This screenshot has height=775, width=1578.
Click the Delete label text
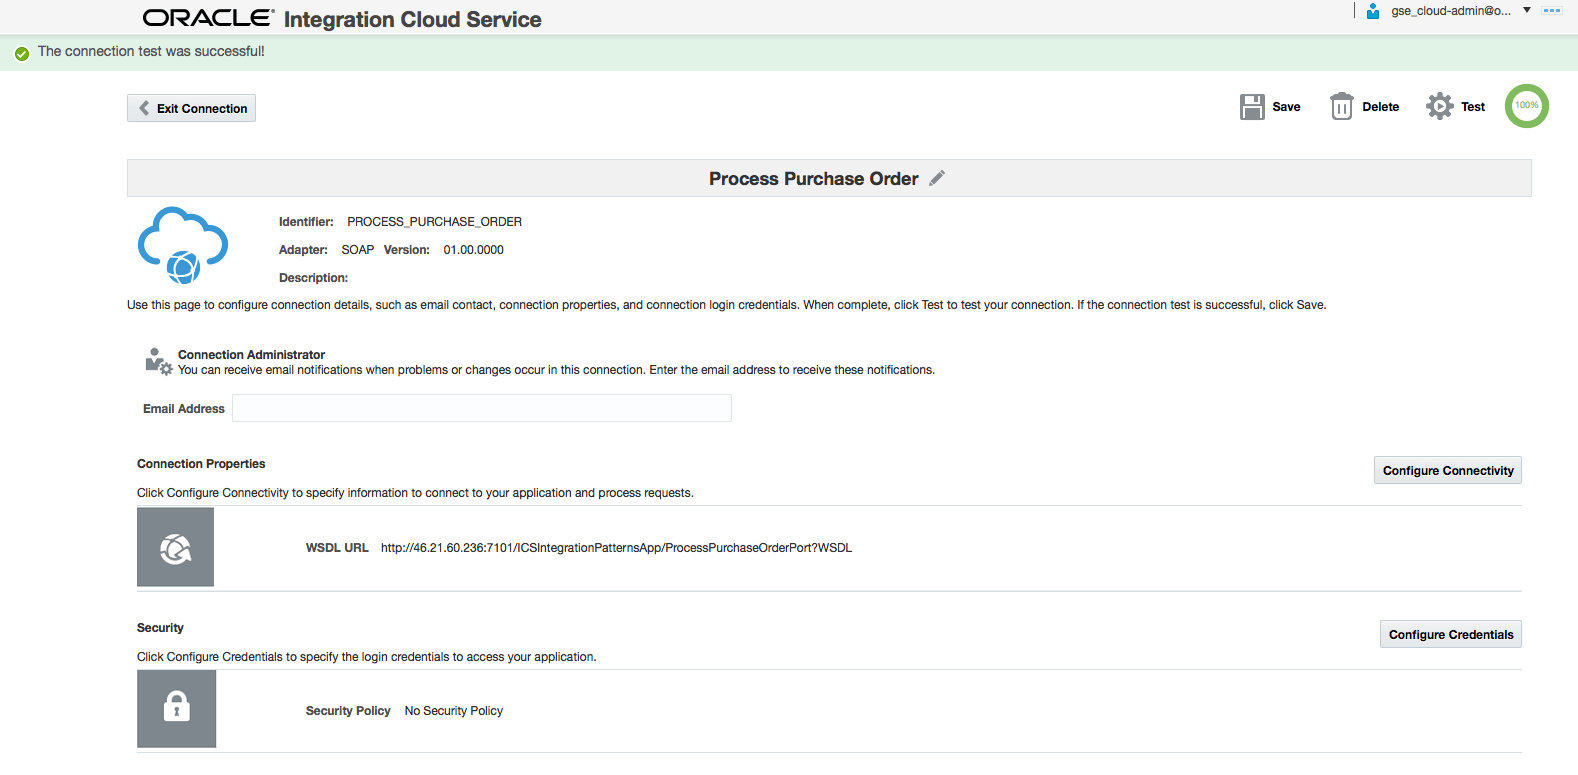coord(1381,107)
